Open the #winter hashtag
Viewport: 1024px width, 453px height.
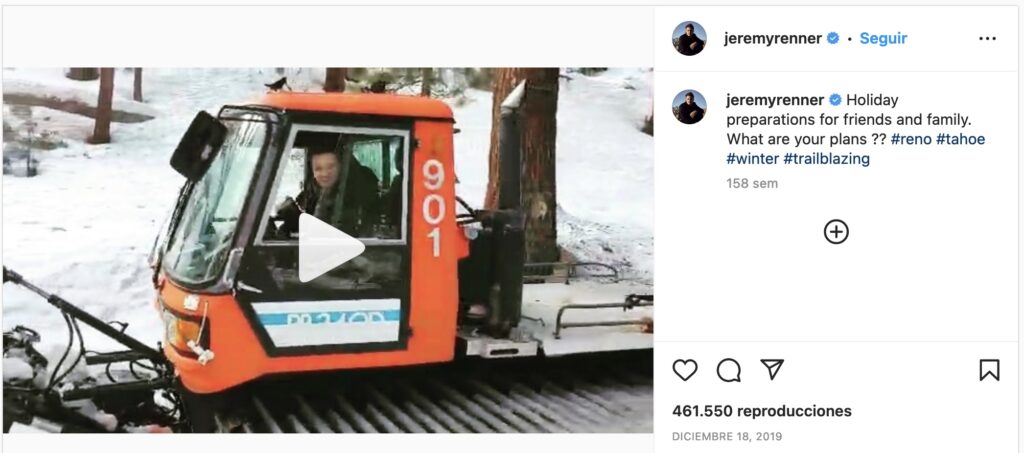[752, 159]
